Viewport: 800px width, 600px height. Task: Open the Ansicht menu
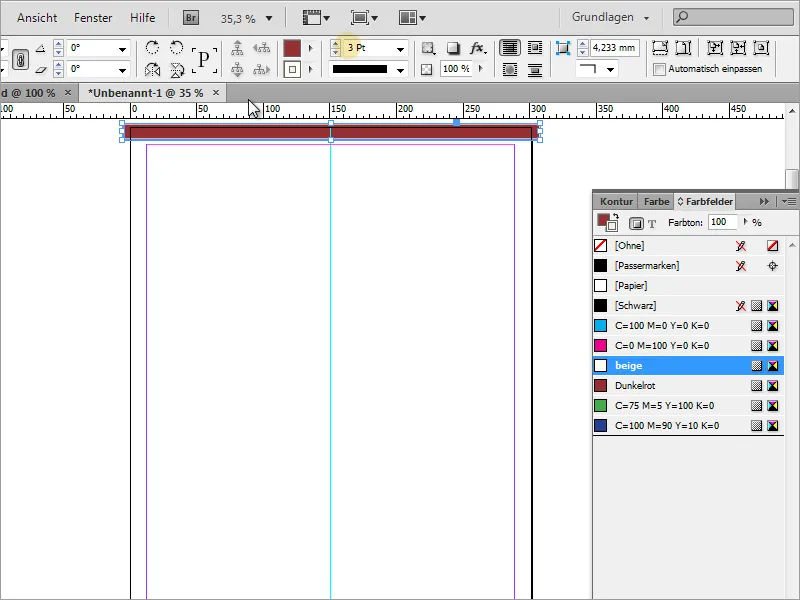pos(37,18)
